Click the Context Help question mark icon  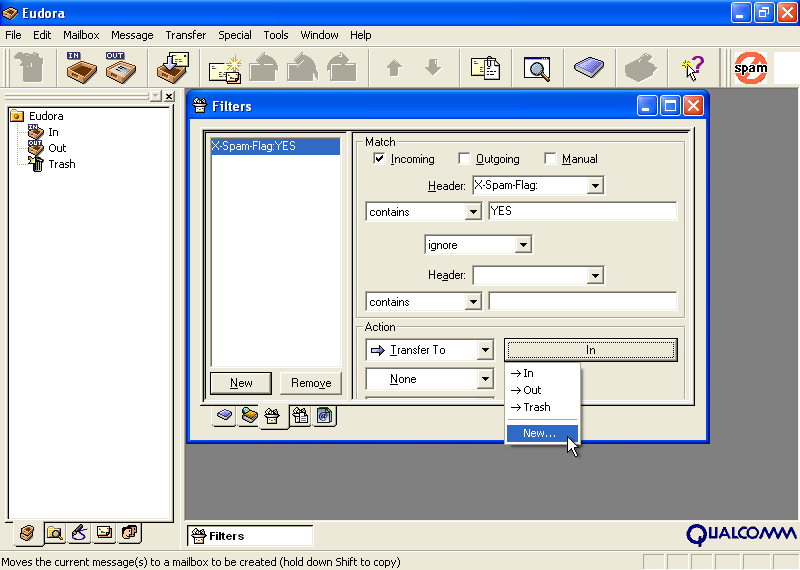(693, 68)
